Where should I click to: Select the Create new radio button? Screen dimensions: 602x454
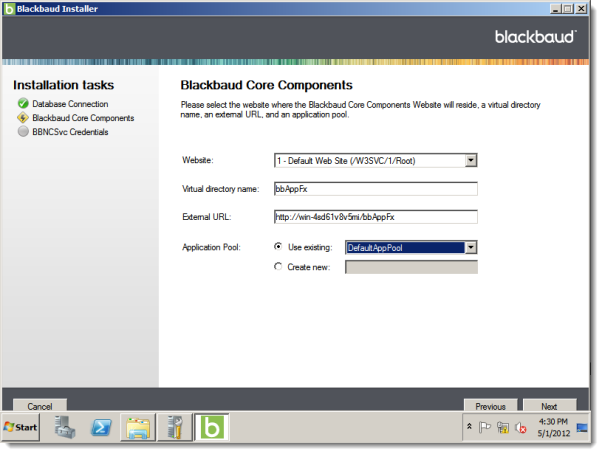click(278, 267)
